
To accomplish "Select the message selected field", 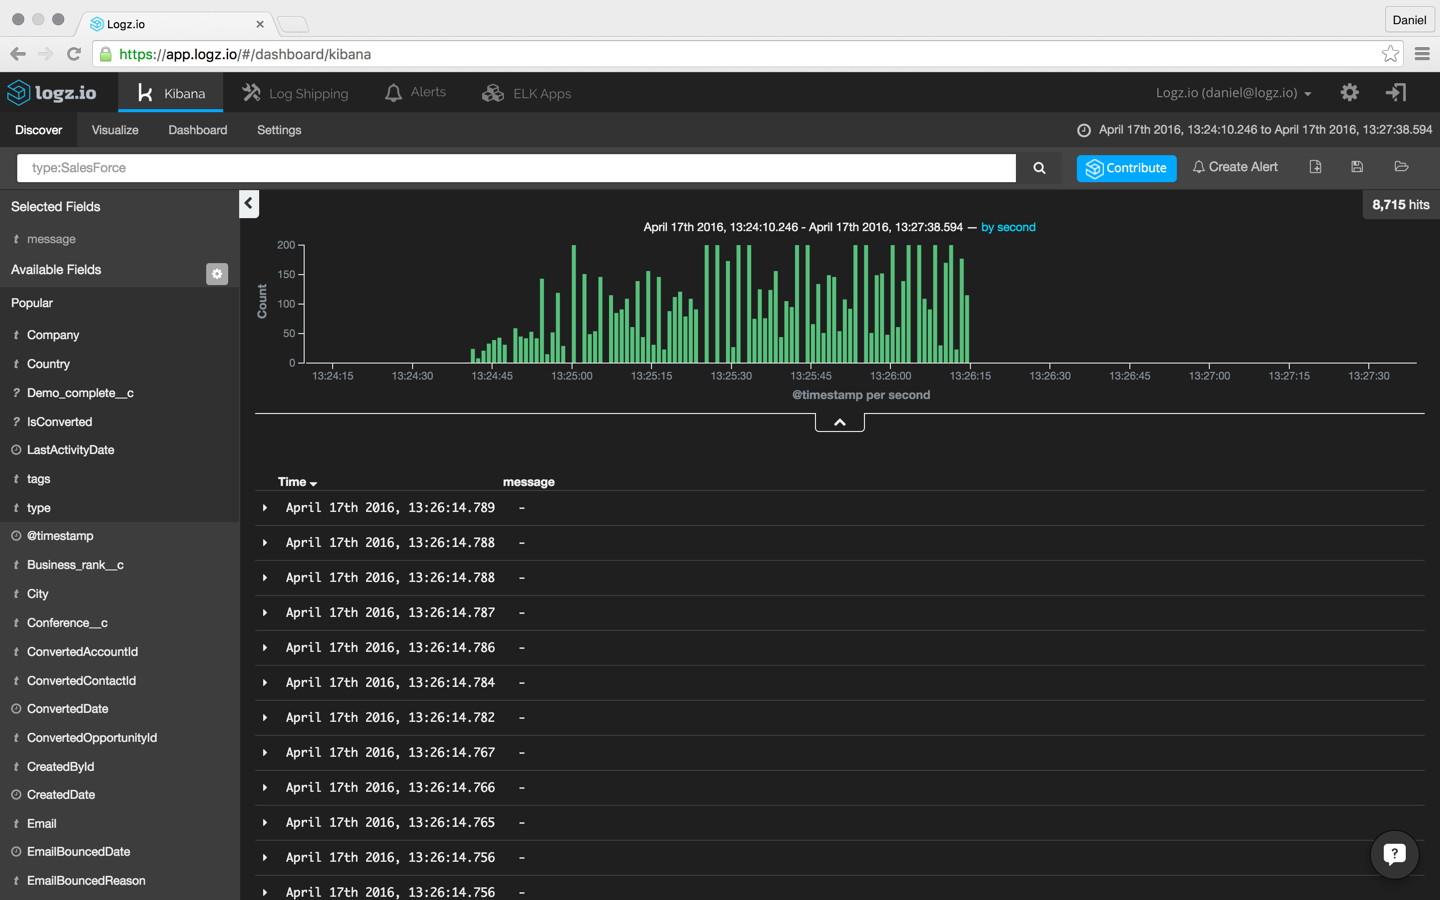I will point(51,239).
